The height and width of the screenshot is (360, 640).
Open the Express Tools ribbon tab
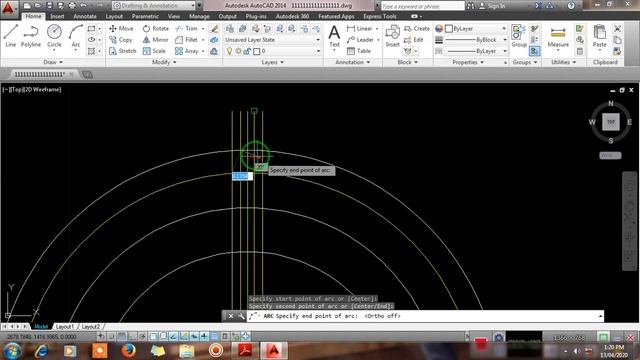tap(380, 16)
